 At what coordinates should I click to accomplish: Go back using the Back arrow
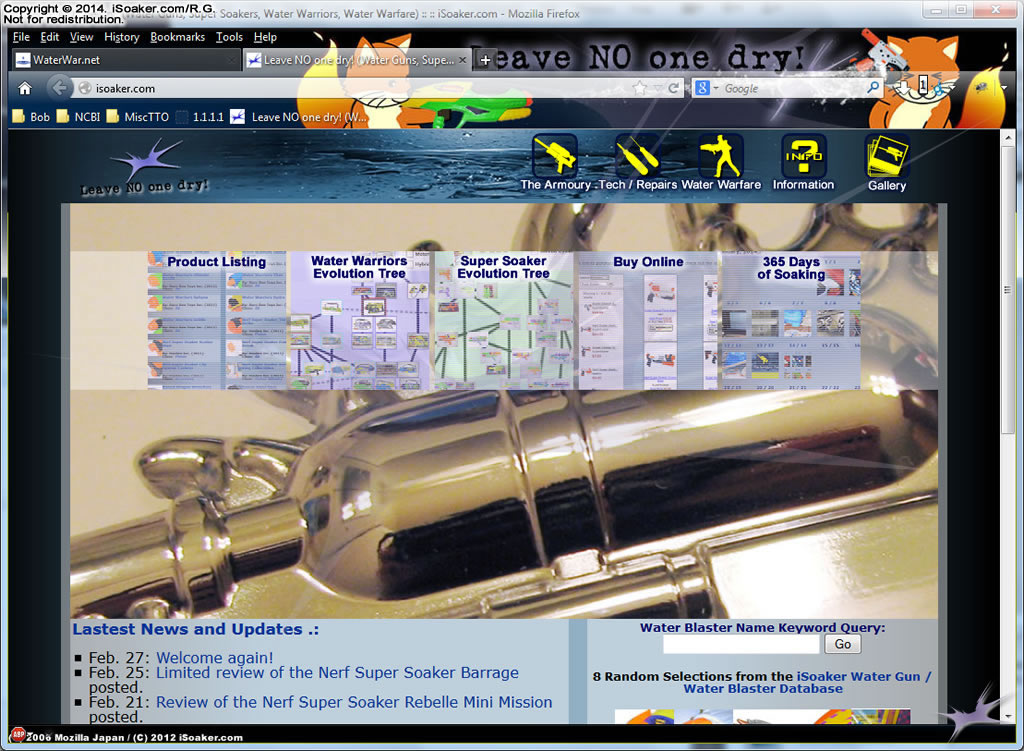(59, 88)
